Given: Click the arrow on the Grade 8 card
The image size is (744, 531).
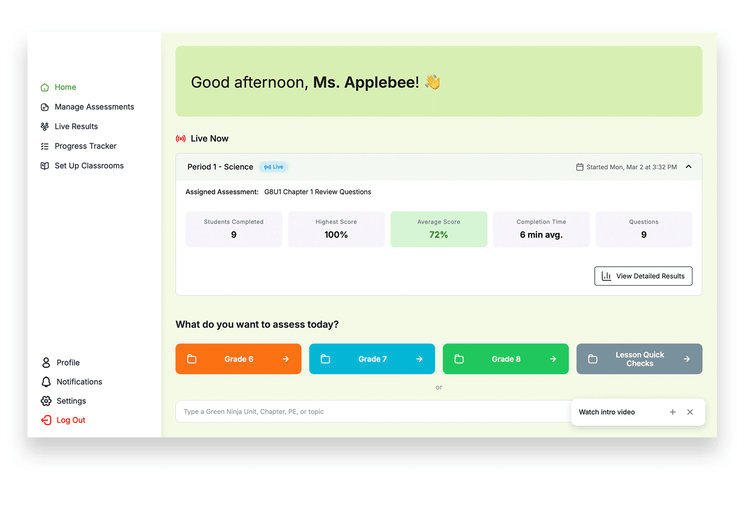Looking at the screenshot, I should [553, 359].
